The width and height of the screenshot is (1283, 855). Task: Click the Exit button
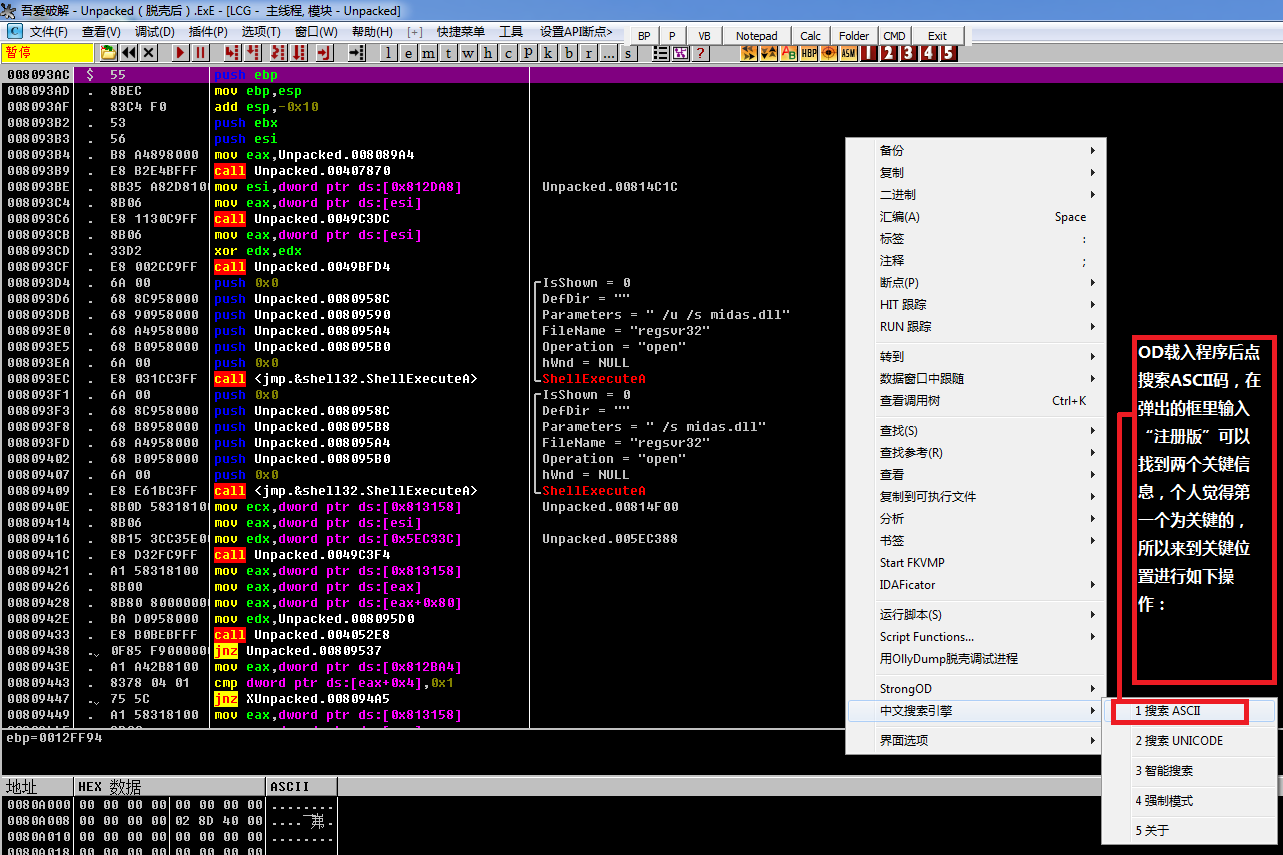coord(937,35)
